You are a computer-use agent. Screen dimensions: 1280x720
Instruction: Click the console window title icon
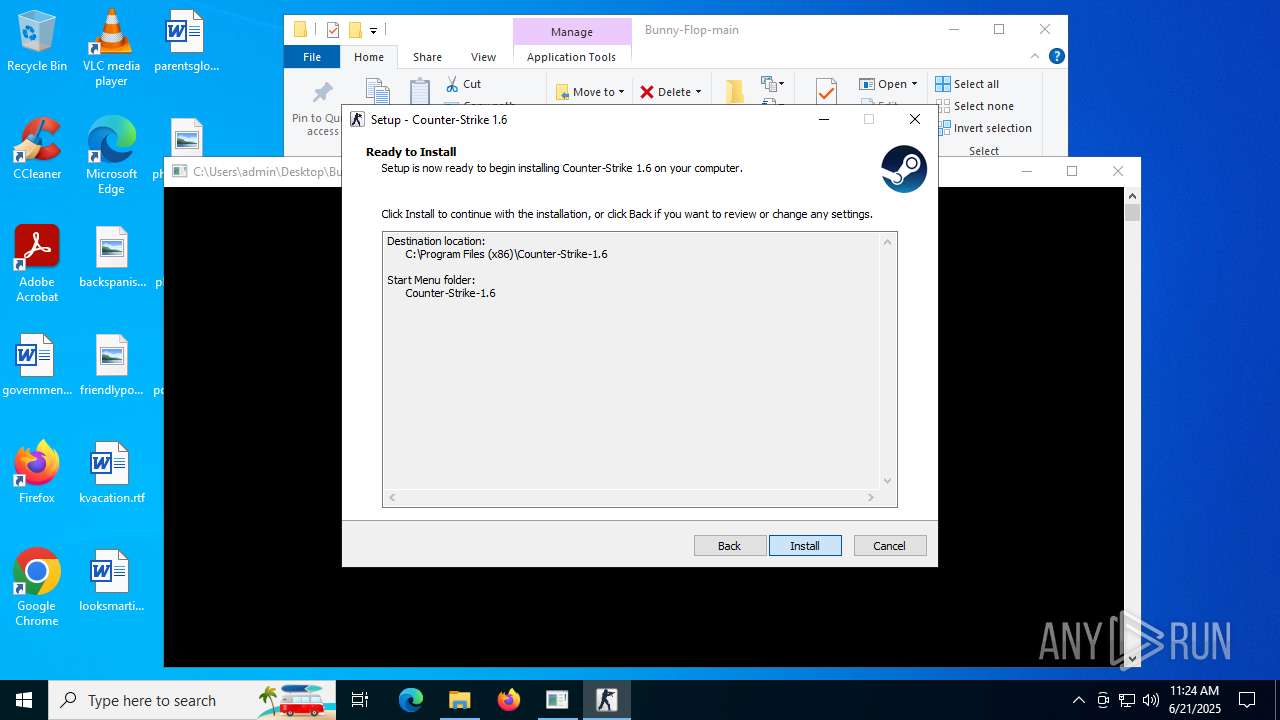pyautogui.click(x=179, y=171)
